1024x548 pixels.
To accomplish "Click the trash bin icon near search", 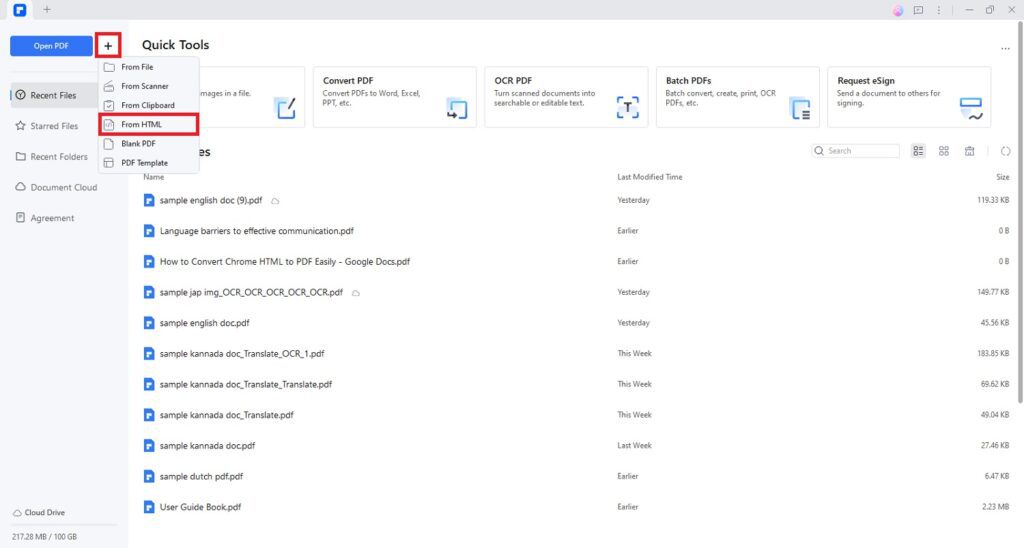I will click(x=969, y=151).
